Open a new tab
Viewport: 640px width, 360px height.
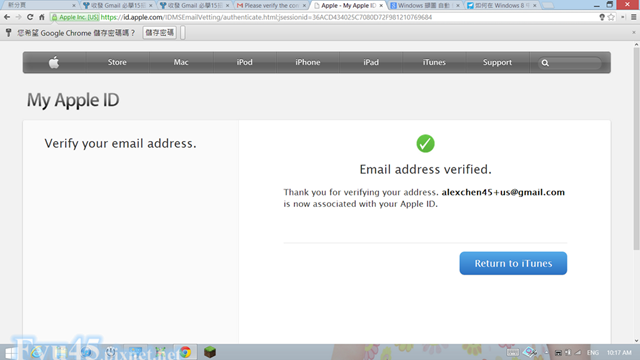(549, 5)
